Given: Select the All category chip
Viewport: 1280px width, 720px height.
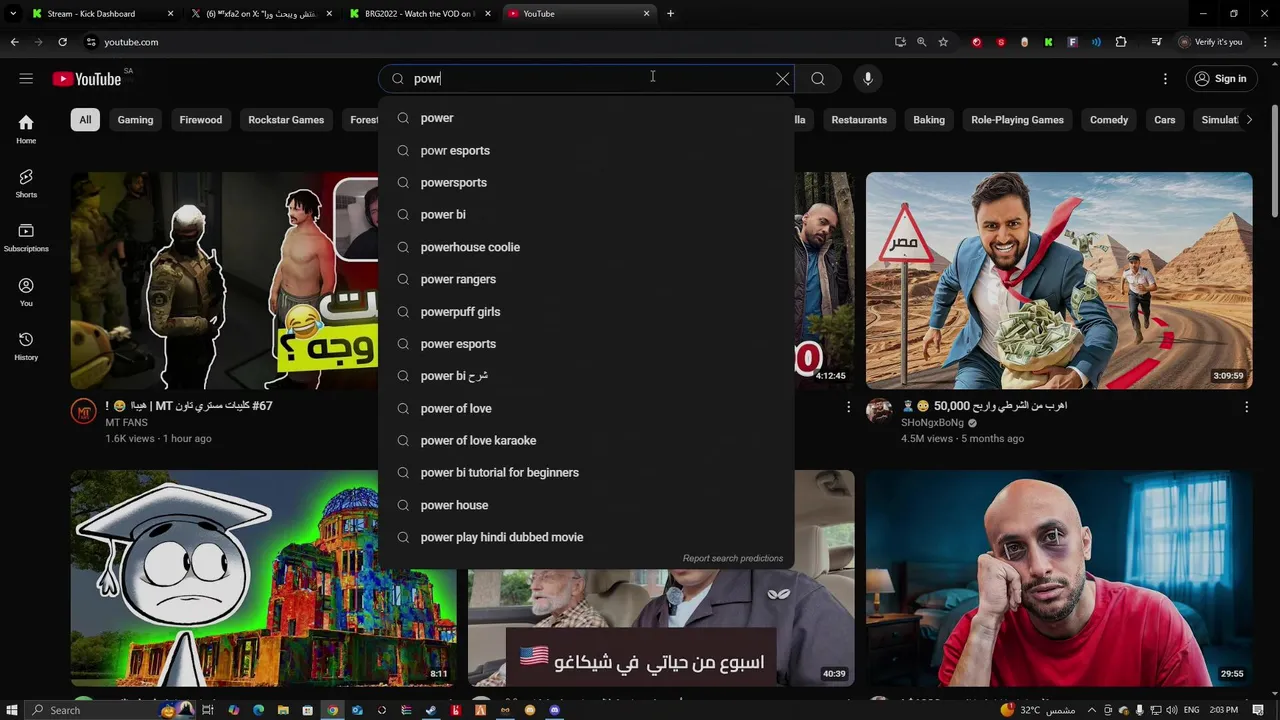Looking at the screenshot, I should click(85, 120).
